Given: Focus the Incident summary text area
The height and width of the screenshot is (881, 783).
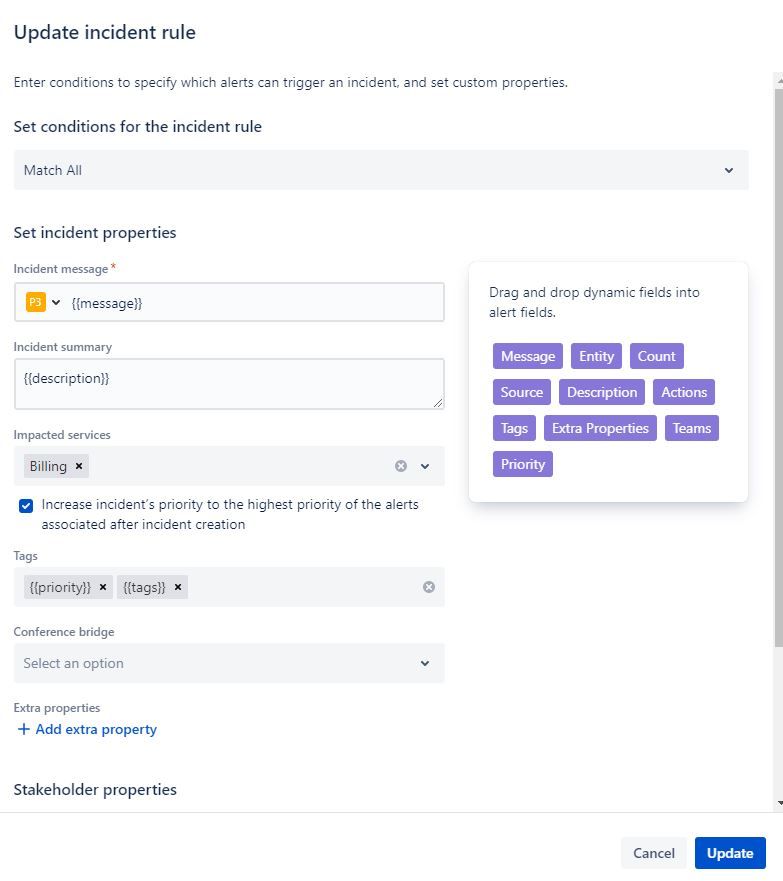Looking at the screenshot, I should (229, 384).
